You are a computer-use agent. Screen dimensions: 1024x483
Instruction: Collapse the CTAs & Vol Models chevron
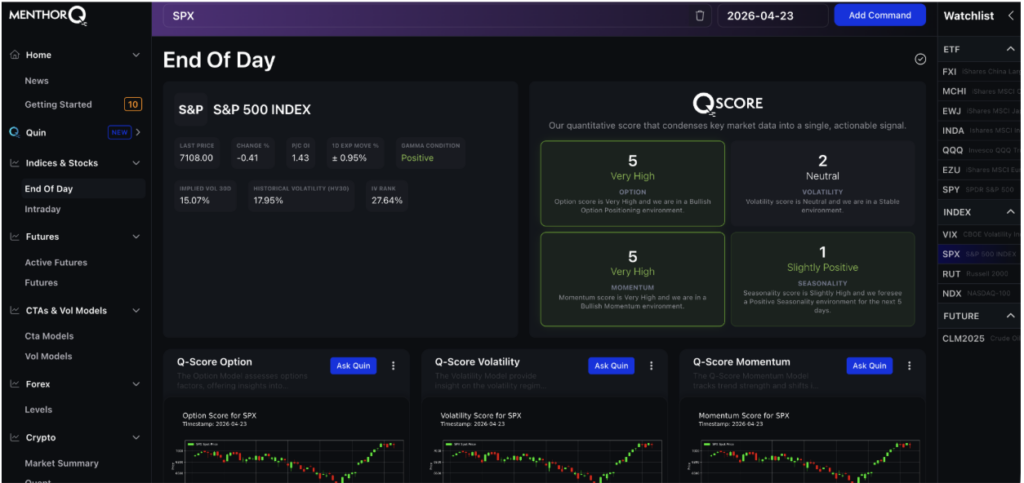tap(136, 311)
